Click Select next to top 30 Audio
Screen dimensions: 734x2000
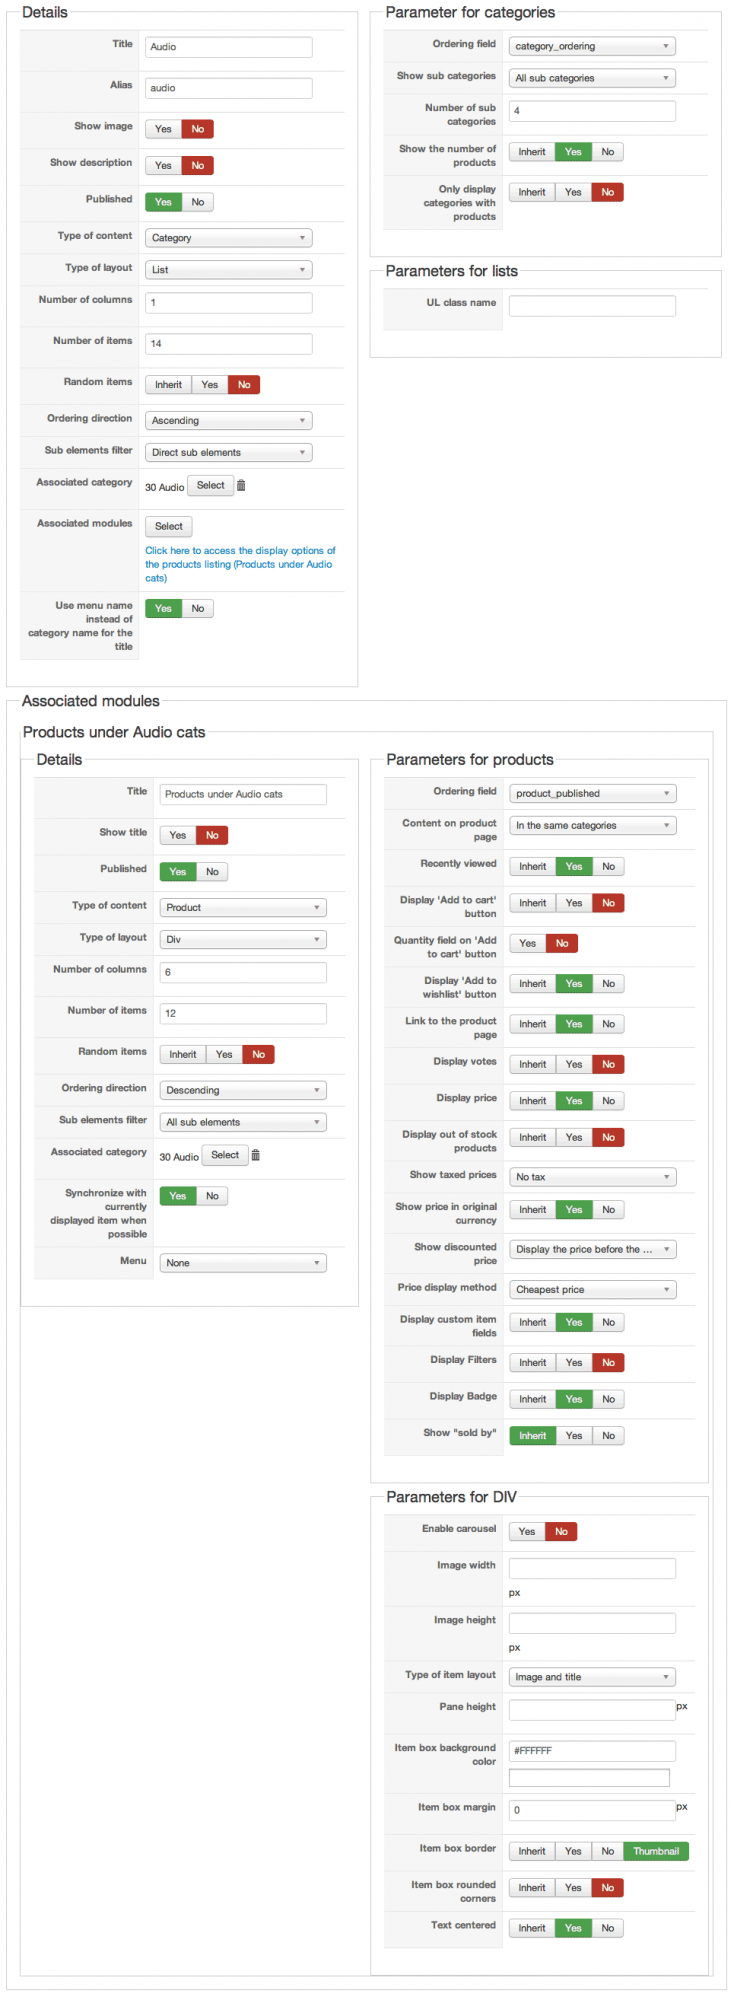(210, 486)
